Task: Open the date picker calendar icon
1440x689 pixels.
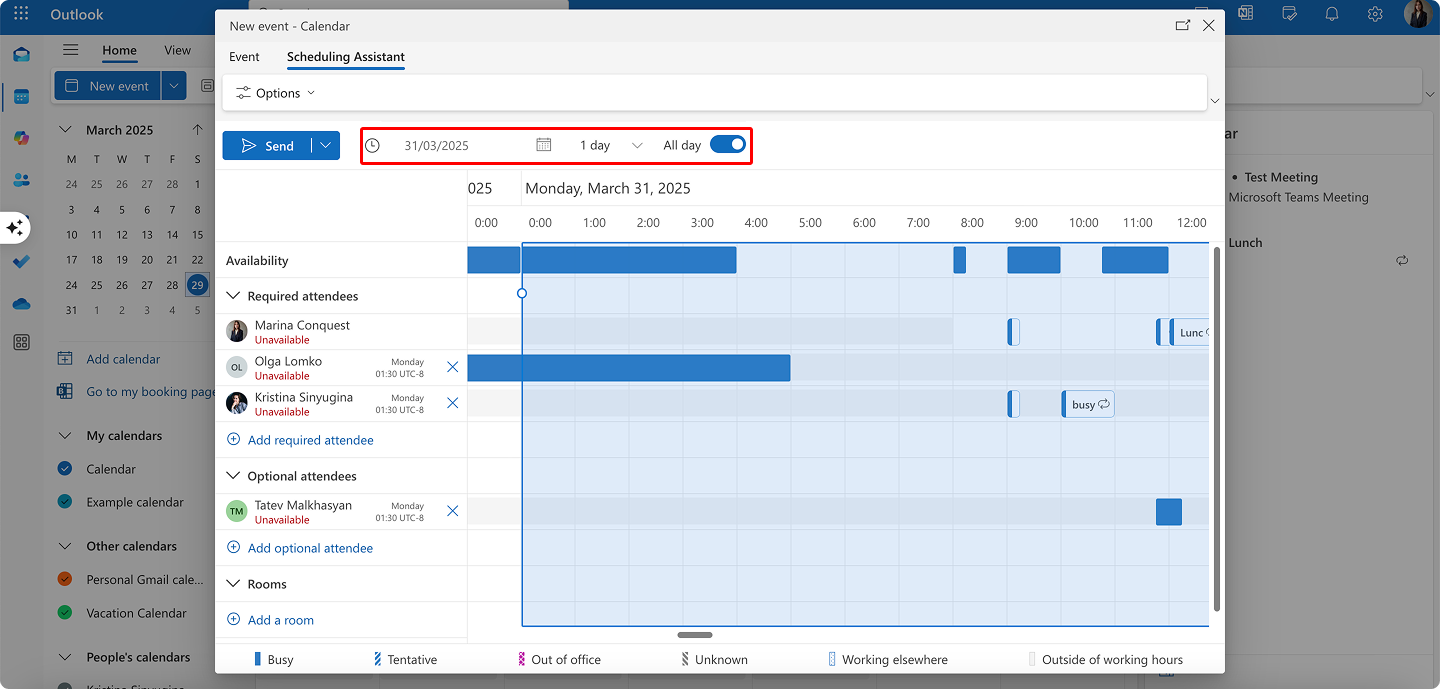Action: point(543,145)
